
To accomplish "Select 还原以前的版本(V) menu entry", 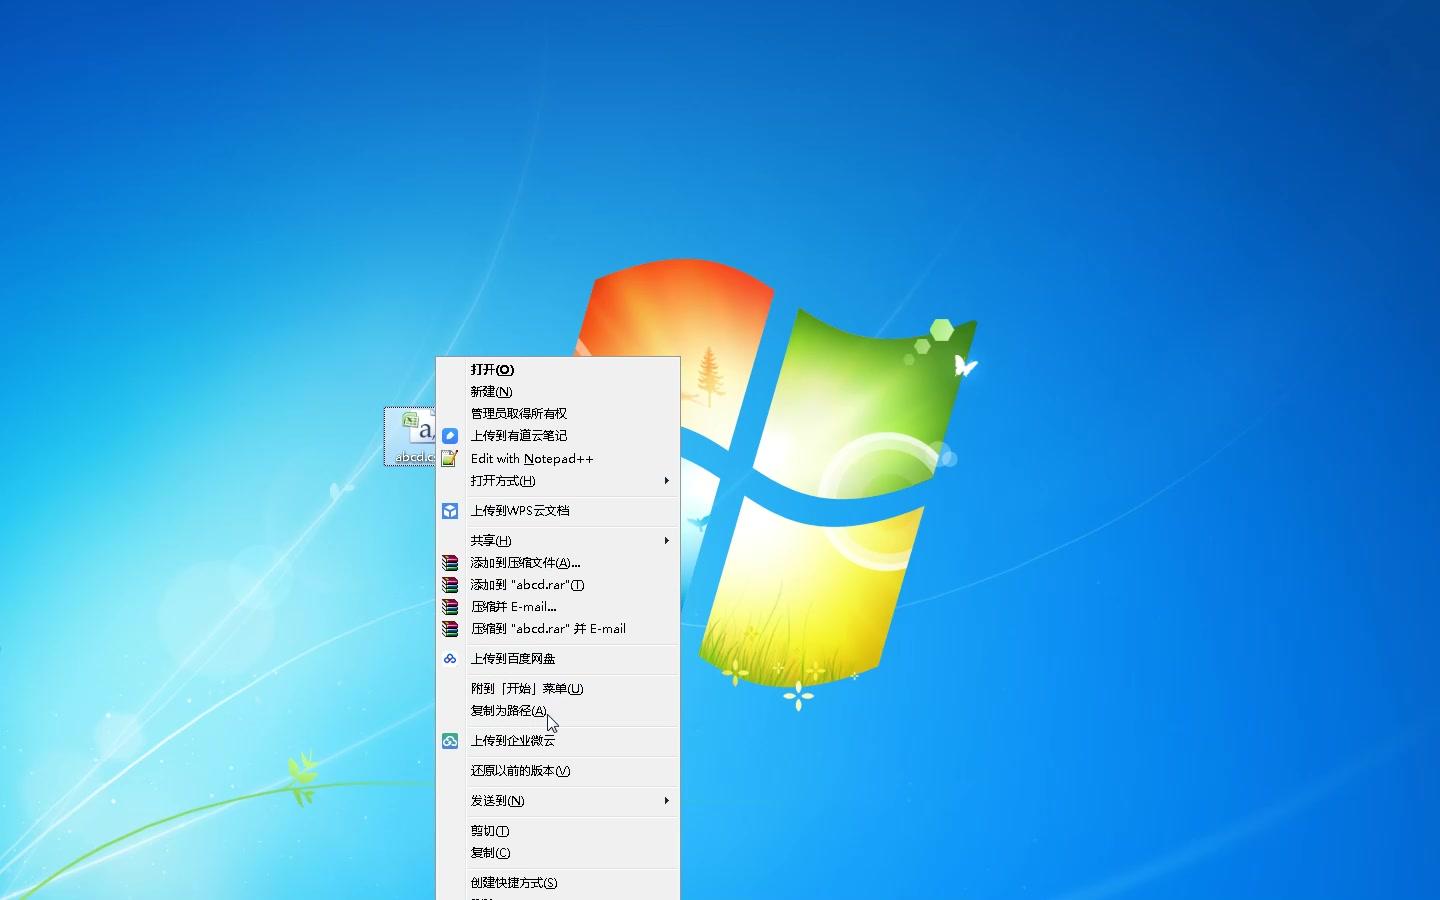I will tap(558, 771).
